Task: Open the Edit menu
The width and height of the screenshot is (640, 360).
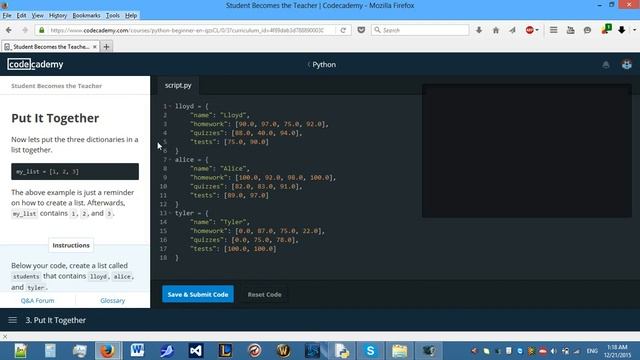Action: coord(22,16)
